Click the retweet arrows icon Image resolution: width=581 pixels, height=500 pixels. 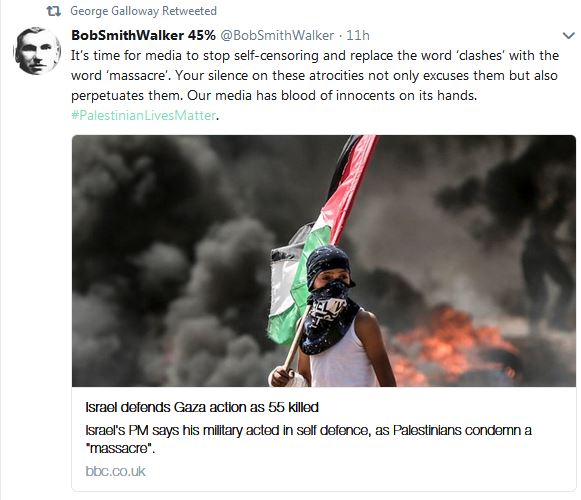click(x=53, y=11)
